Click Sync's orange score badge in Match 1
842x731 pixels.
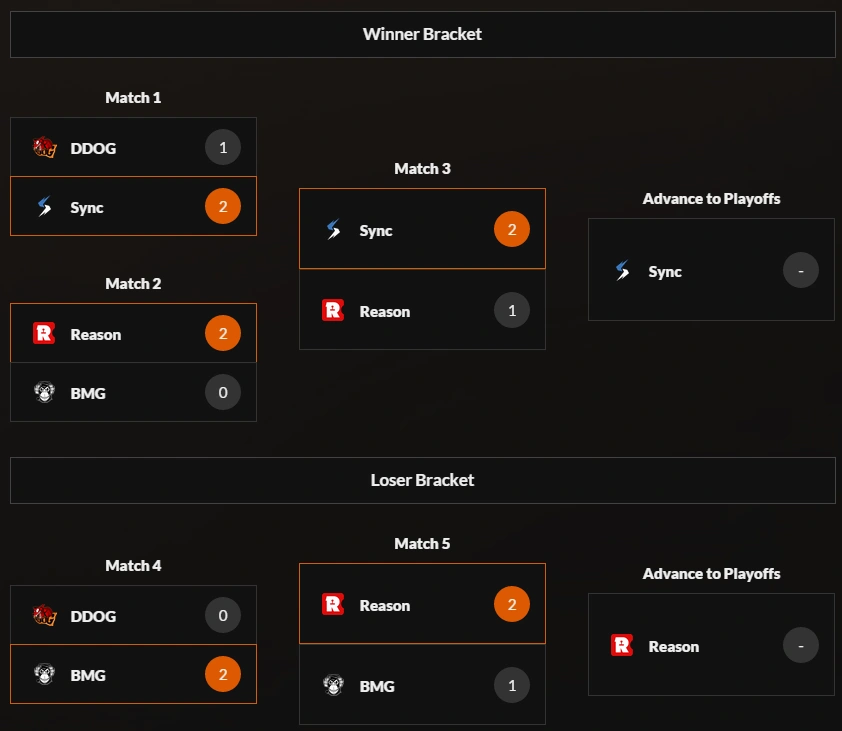223,207
